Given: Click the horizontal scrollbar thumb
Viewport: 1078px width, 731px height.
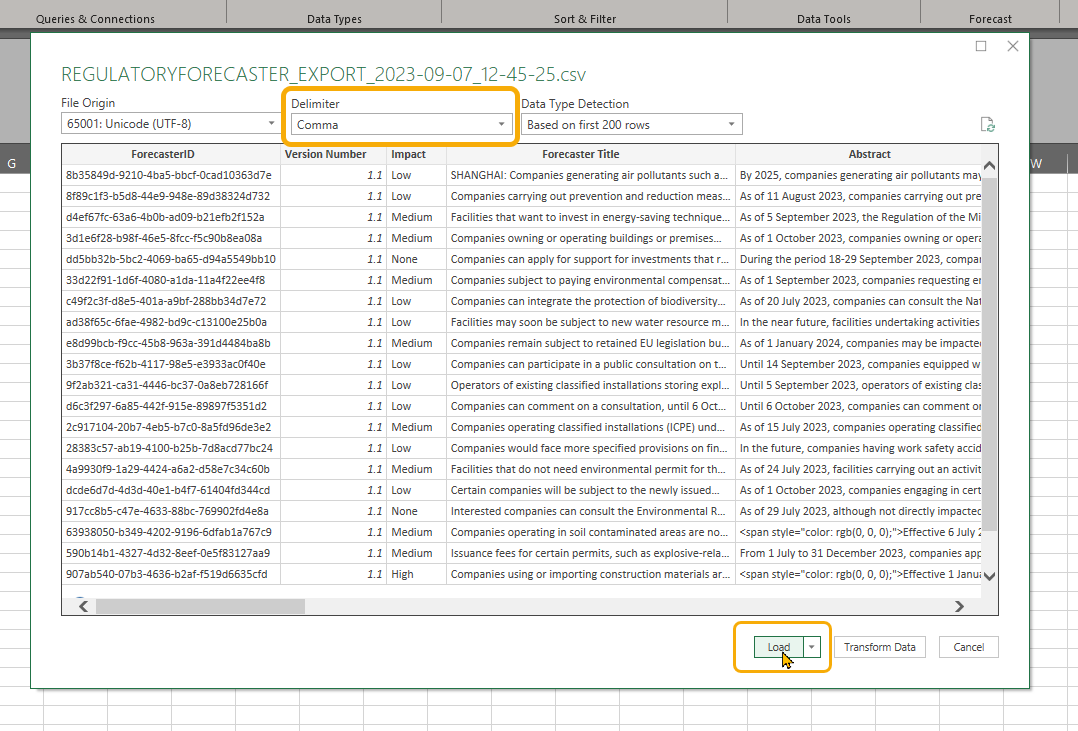Looking at the screenshot, I should (200, 606).
